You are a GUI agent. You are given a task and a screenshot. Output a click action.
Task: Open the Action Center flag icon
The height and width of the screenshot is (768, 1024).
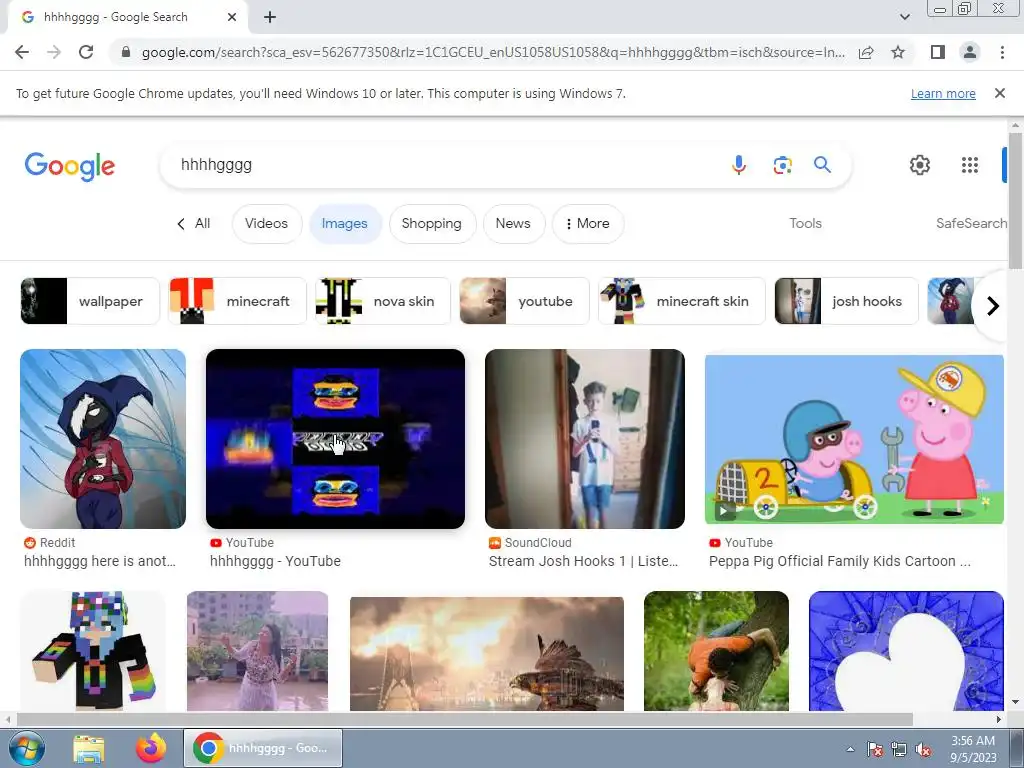(874, 749)
